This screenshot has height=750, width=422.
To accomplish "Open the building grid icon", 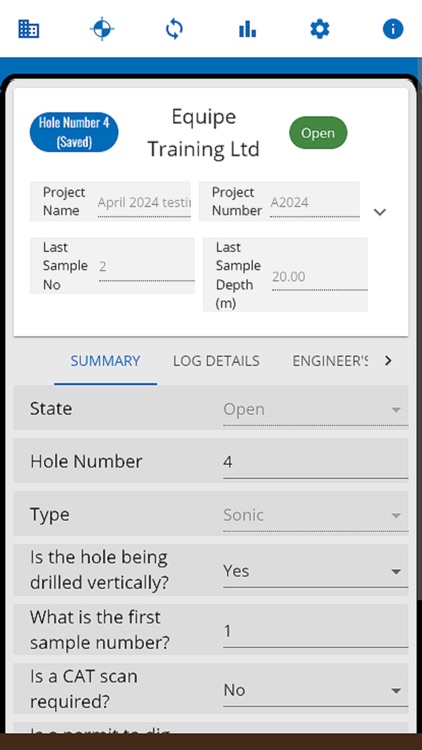I will pyautogui.click(x=29, y=30).
